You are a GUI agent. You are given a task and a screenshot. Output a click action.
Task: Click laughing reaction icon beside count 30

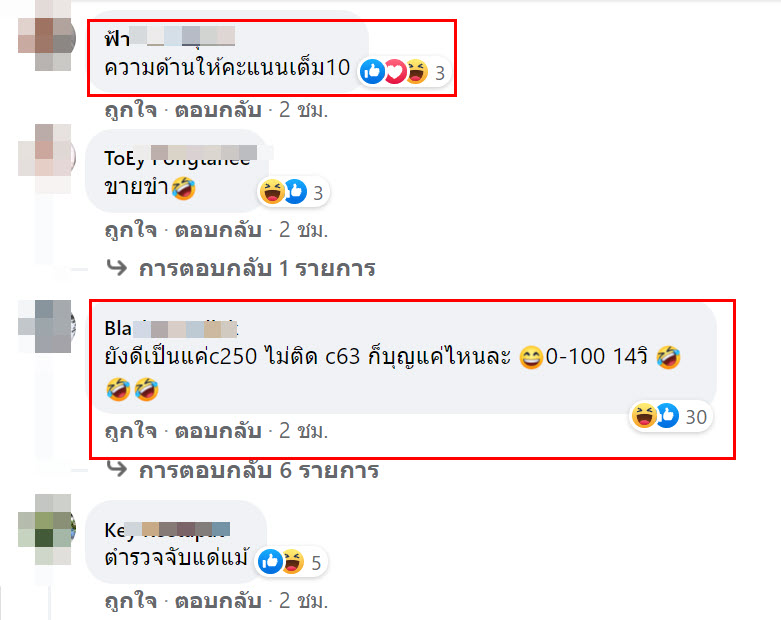(x=644, y=416)
